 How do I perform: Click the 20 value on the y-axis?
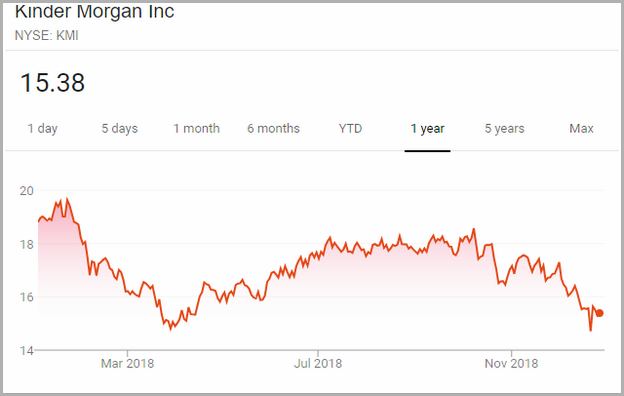pos(27,191)
